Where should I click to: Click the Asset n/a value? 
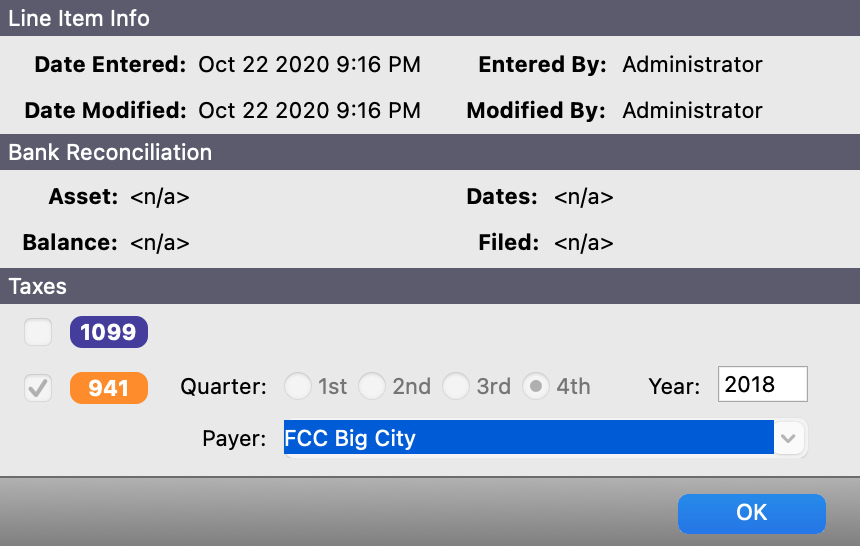coord(160,197)
